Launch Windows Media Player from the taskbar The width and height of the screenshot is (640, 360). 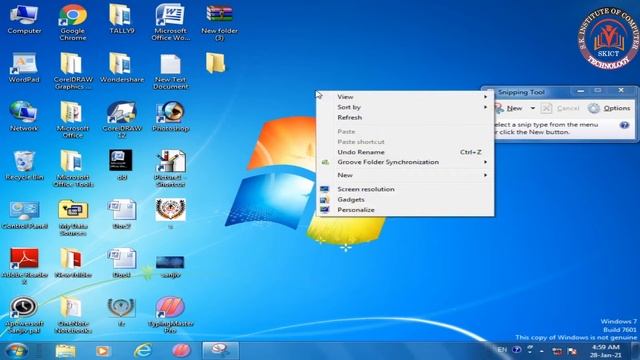click(103, 351)
